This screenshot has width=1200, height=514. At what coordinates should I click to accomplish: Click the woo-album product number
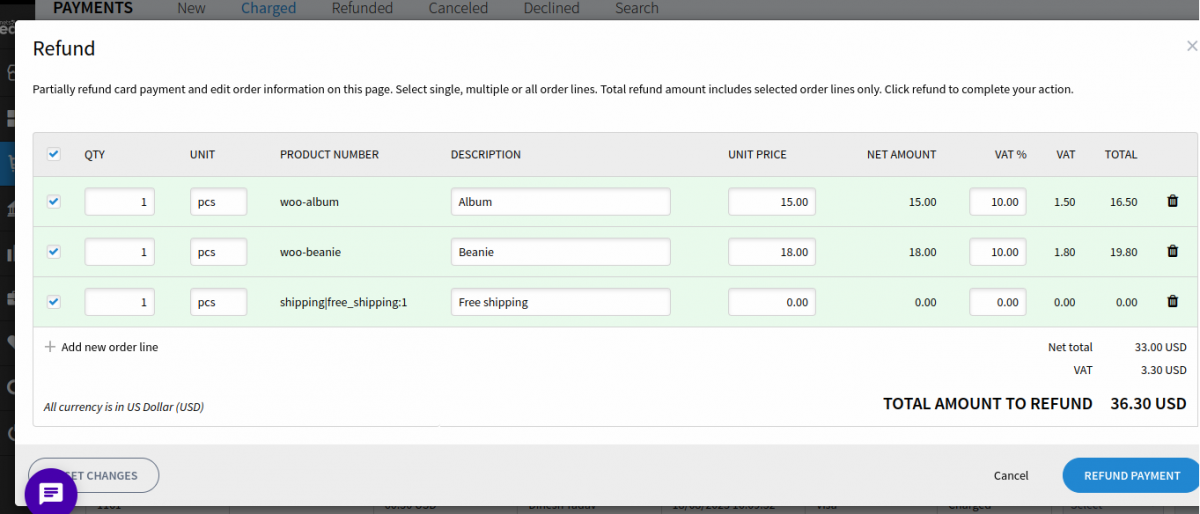coord(309,202)
